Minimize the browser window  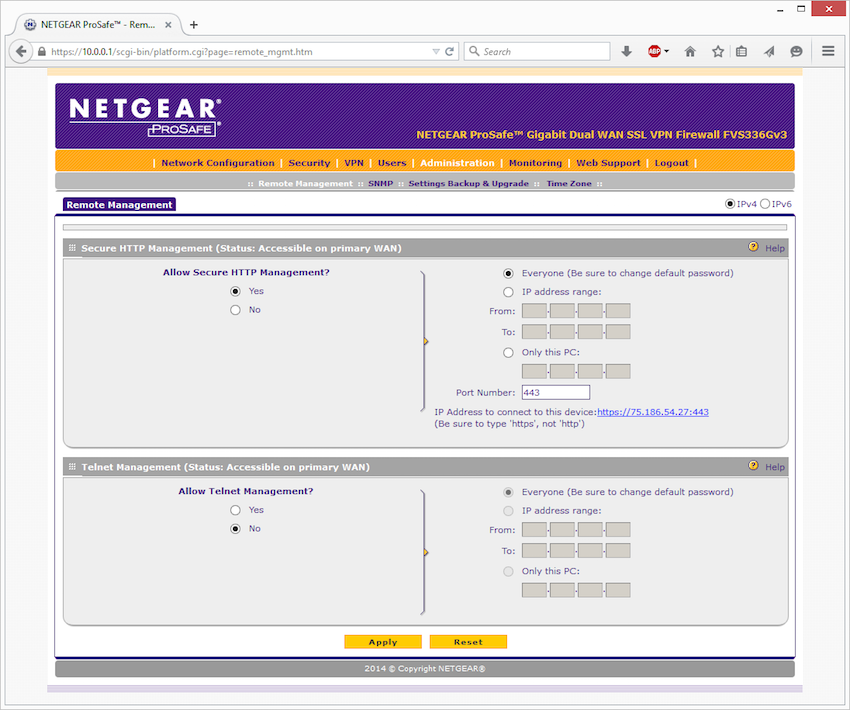(x=780, y=9)
